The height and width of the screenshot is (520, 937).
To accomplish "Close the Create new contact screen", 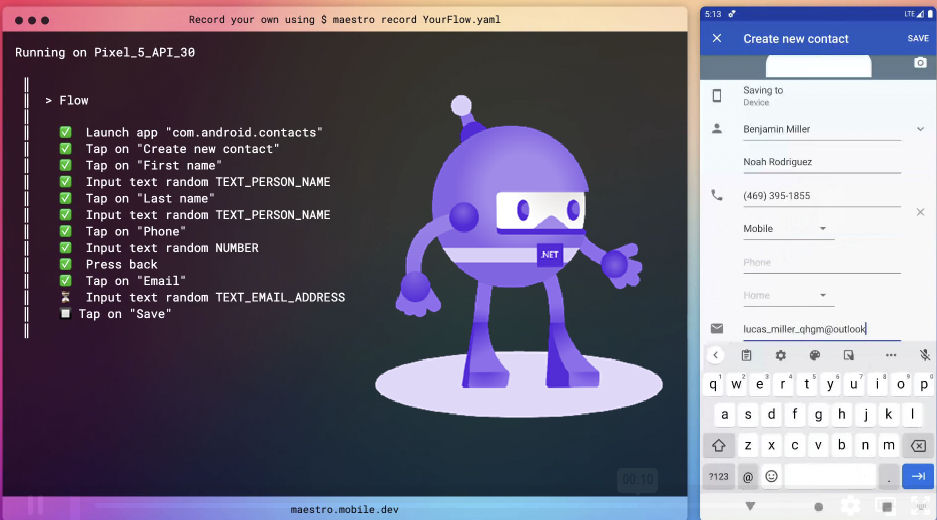I will [716, 39].
